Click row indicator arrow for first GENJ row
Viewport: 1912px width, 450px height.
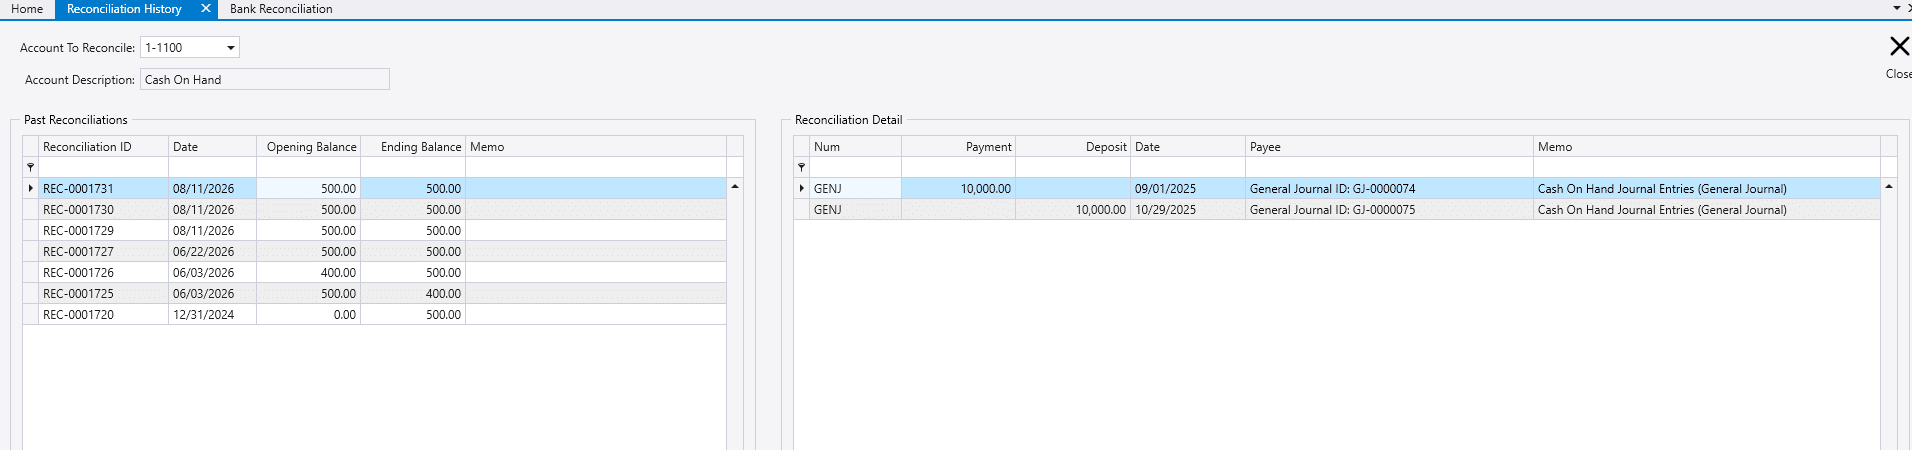click(801, 188)
